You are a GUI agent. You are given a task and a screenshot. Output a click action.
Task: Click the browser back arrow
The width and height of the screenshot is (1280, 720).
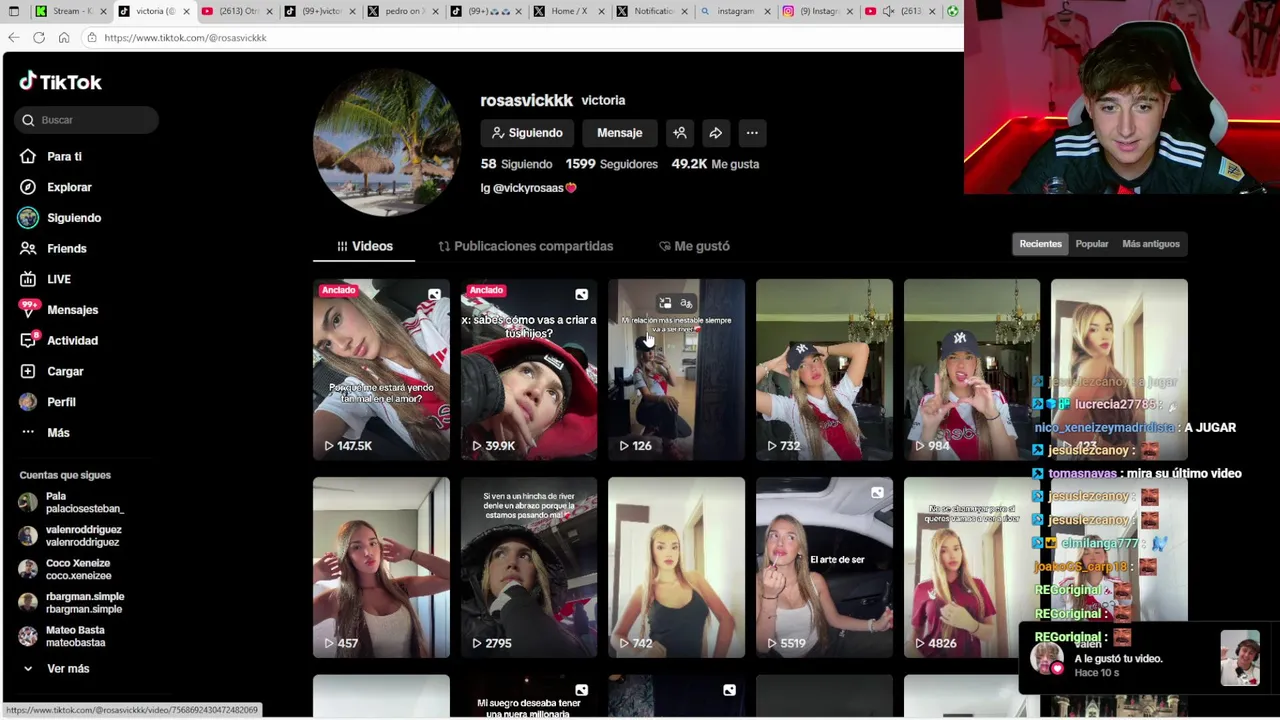13,38
